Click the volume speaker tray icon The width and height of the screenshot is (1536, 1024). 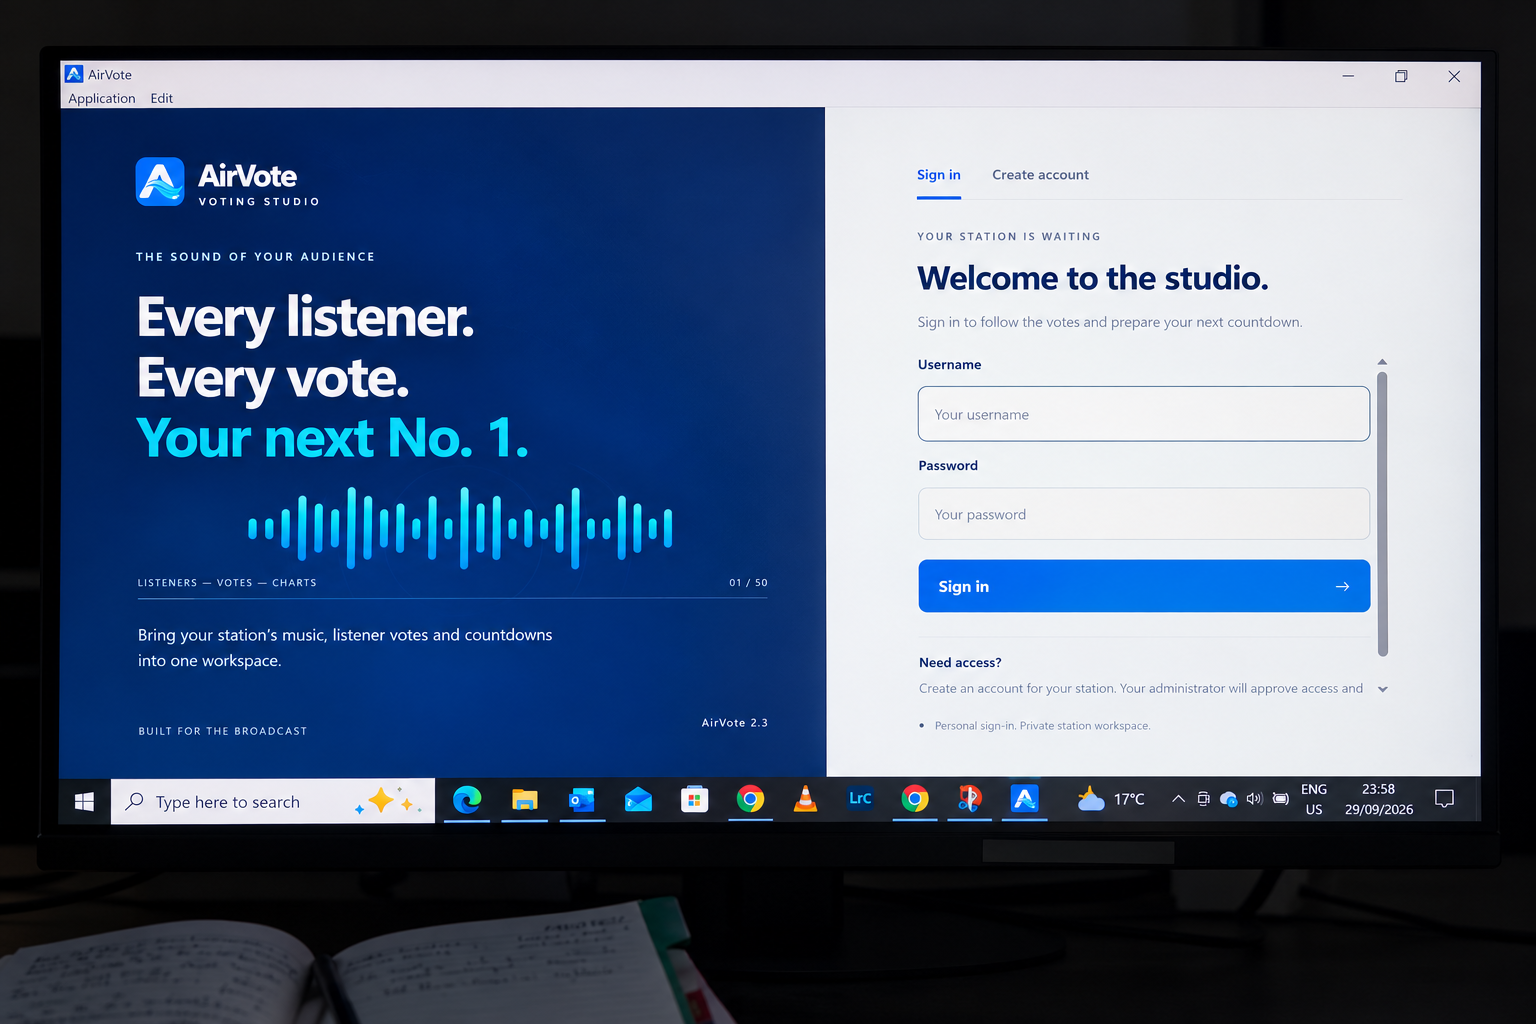tap(1254, 799)
